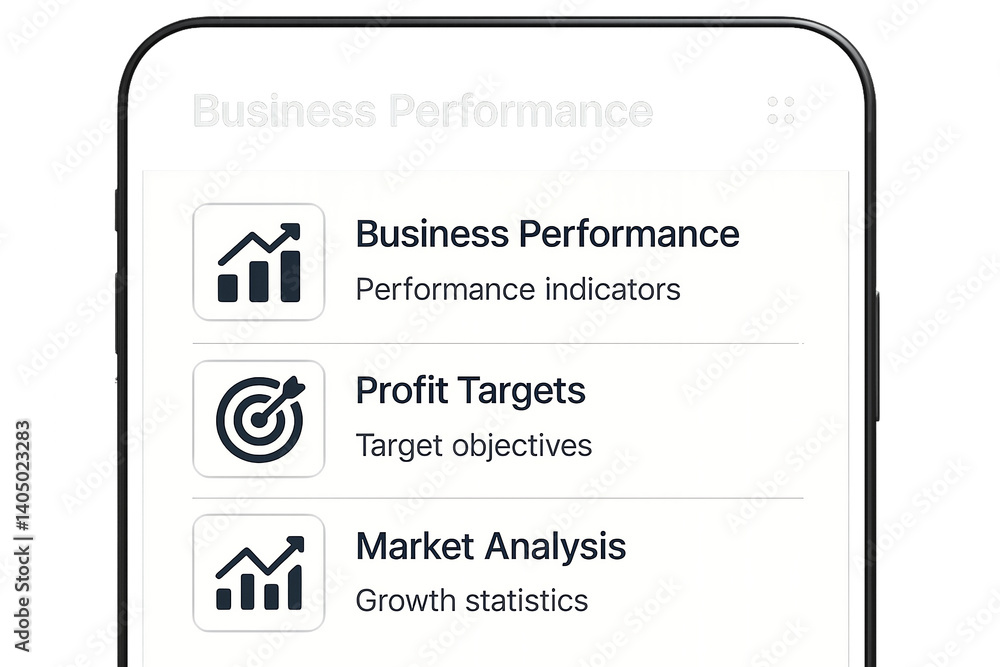Image resolution: width=1000 pixels, height=667 pixels.
Task: Tap the Profit Targets bullseye icon
Action: [x=258, y=418]
